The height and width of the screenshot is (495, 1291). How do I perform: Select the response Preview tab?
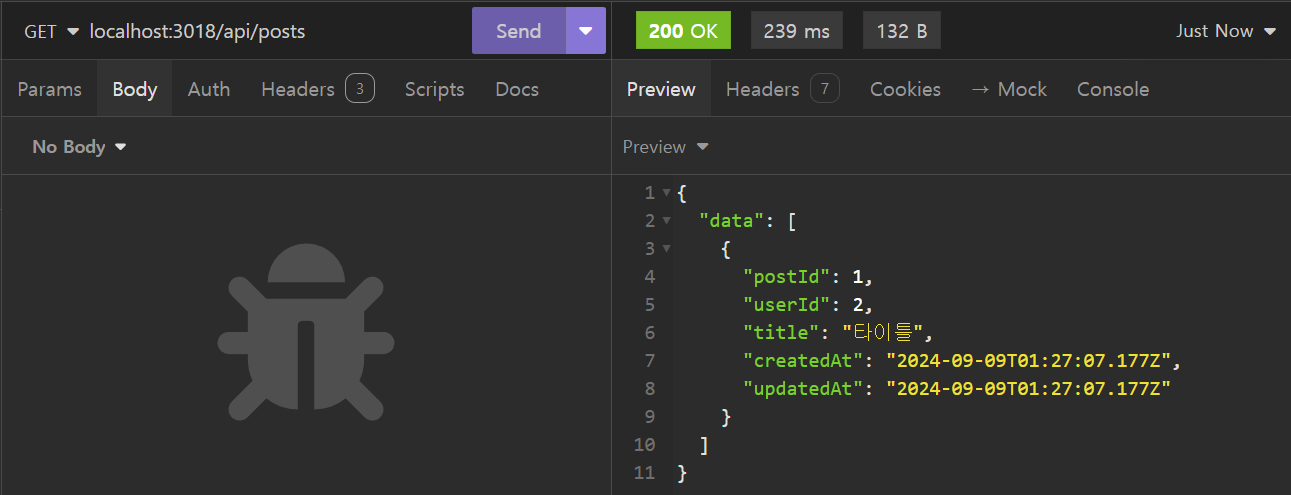pos(661,89)
